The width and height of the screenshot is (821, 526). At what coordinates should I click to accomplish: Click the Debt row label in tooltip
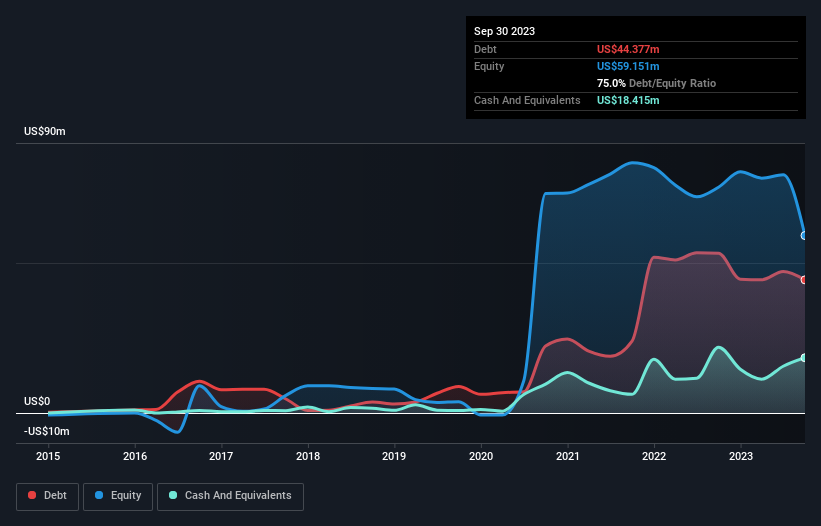(x=485, y=49)
